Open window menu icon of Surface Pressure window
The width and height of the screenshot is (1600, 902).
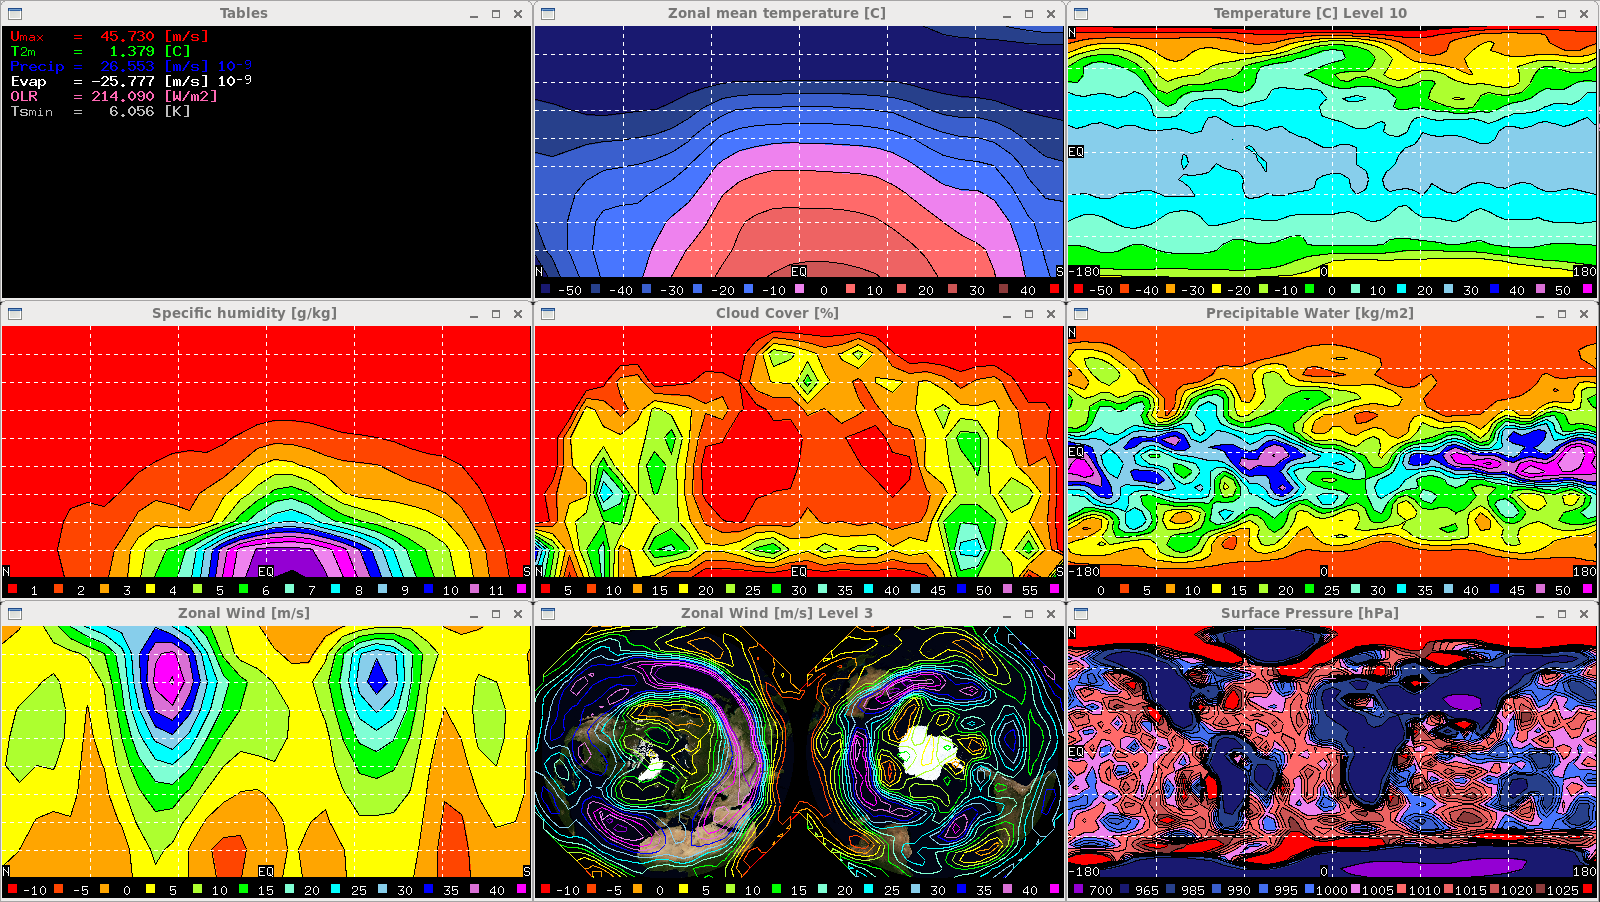[1081, 614]
